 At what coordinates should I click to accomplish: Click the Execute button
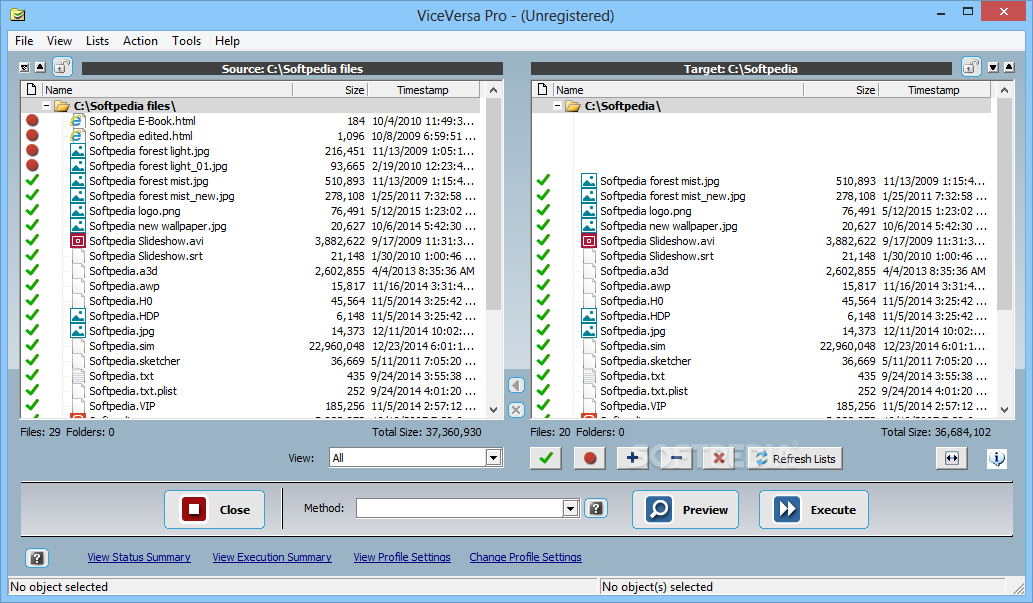(x=814, y=509)
